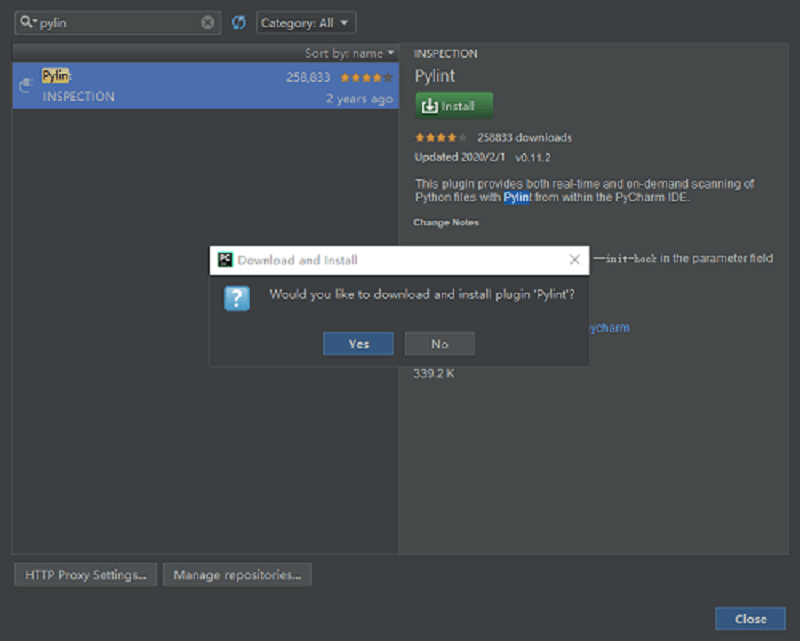
Task: Click the 'Updated 2020/2/1' text
Action: (x=460, y=157)
